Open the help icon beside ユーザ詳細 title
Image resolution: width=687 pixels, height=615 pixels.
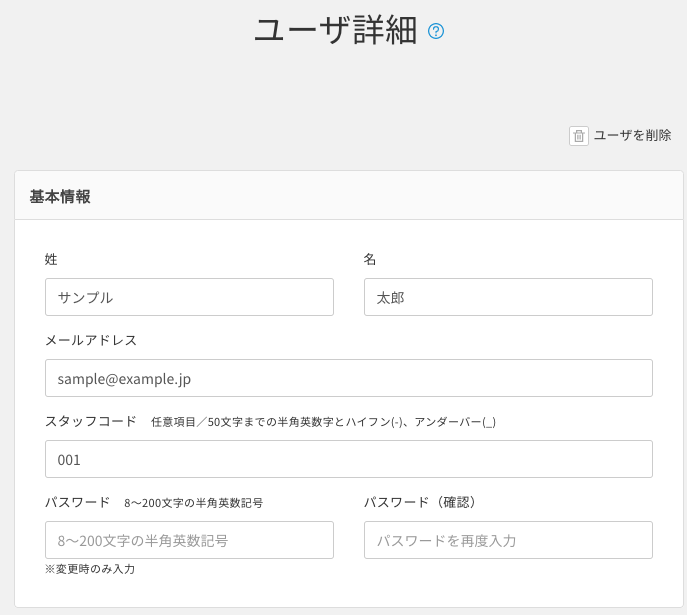tap(436, 31)
